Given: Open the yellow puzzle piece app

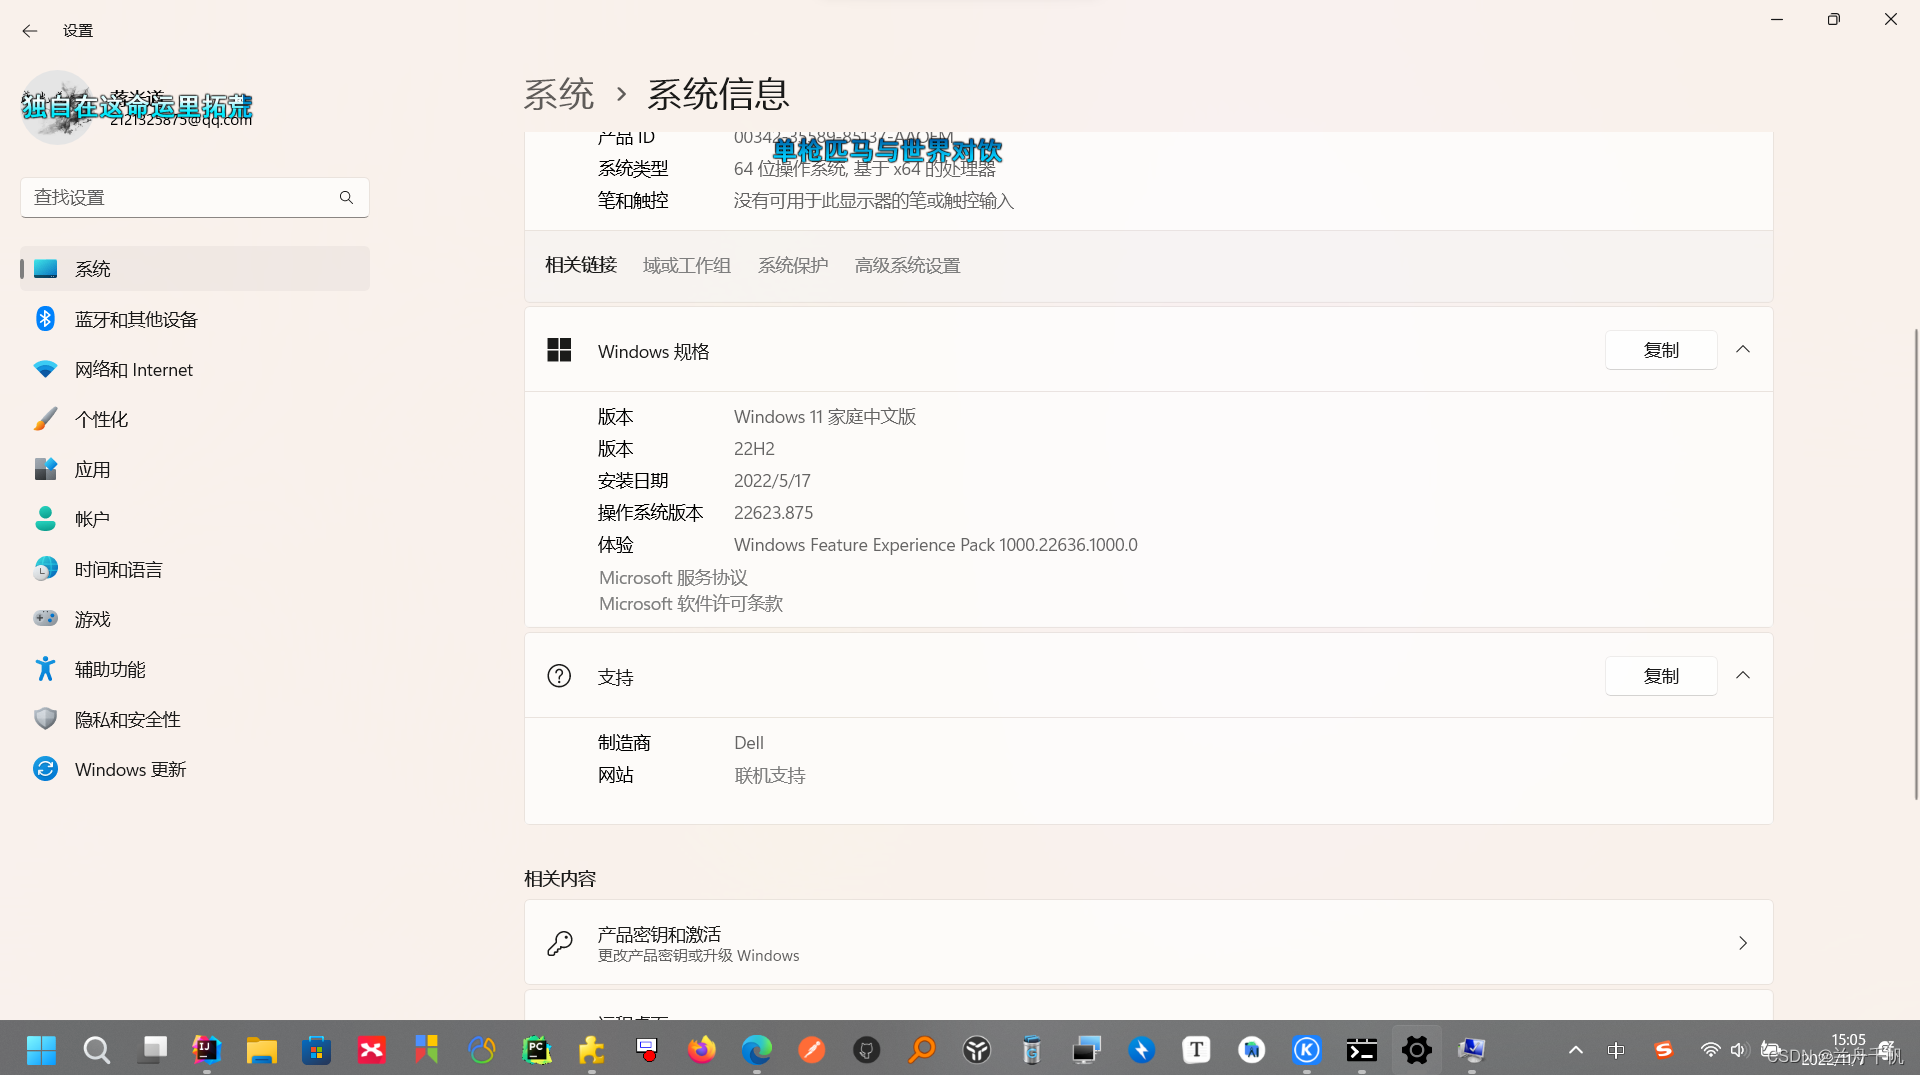Looking at the screenshot, I should click(x=592, y=1050).
